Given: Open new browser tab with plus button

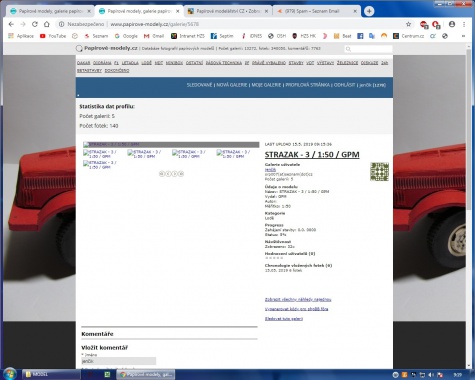Looking at the screenshot, I should [x=369, y=11].
